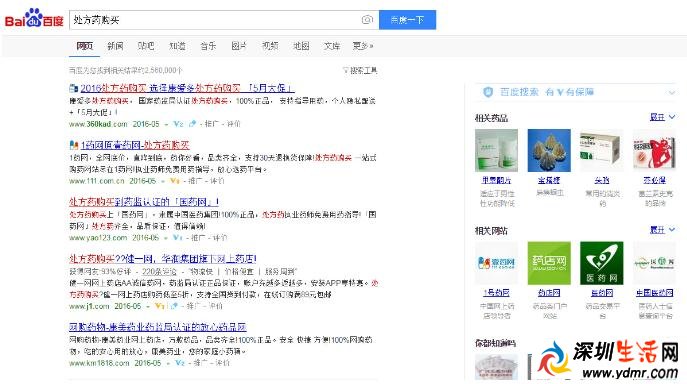Click the 药店网 site name link

pyautogui.click(x=549, y=293)
